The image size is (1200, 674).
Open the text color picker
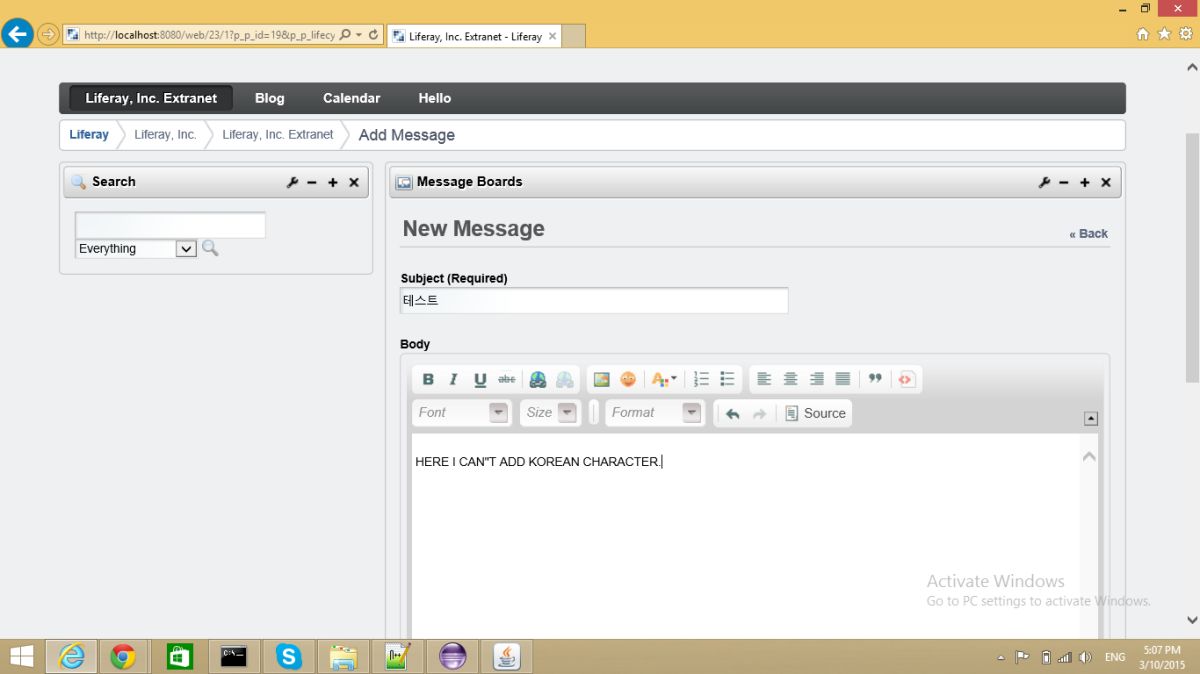pyautogui.click(x=664, y=379)
